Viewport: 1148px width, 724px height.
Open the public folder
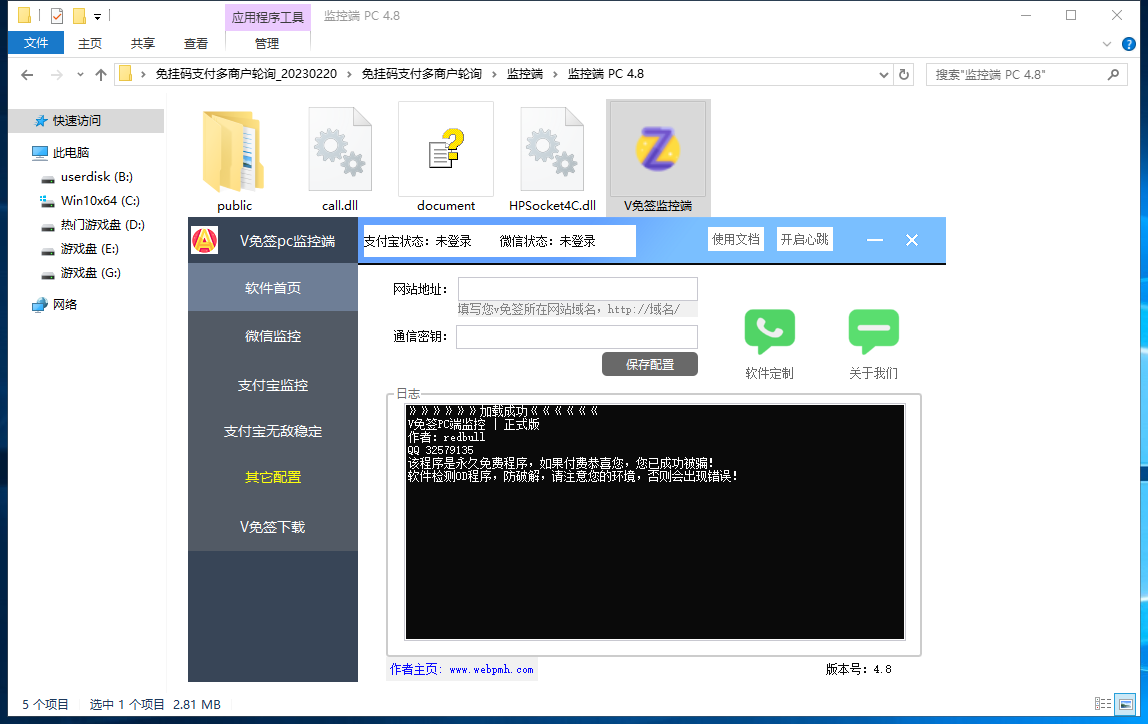click(234, 157)
